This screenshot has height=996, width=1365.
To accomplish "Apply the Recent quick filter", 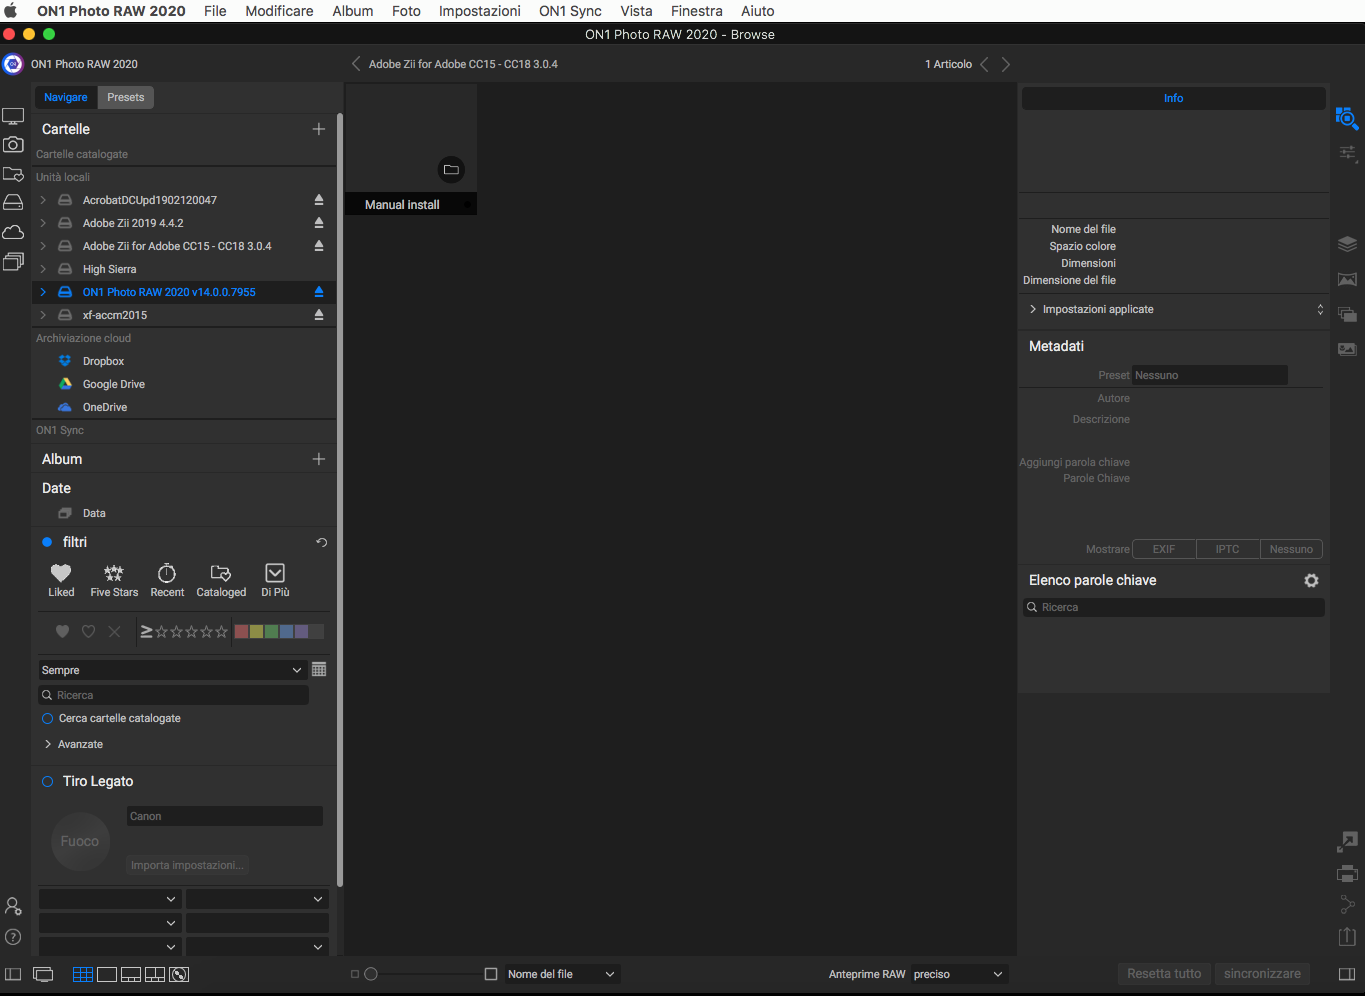I will point(167,580).
